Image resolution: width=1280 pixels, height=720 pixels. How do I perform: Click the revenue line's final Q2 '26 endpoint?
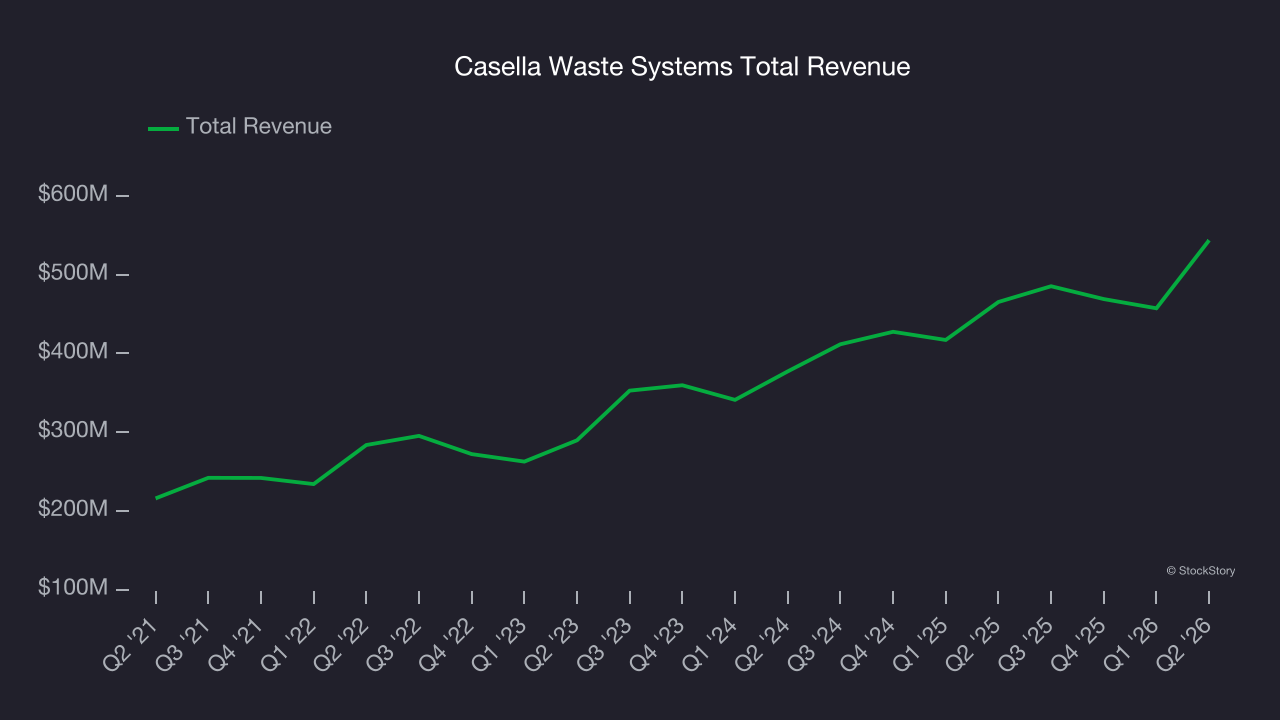tap(1208, 241)
